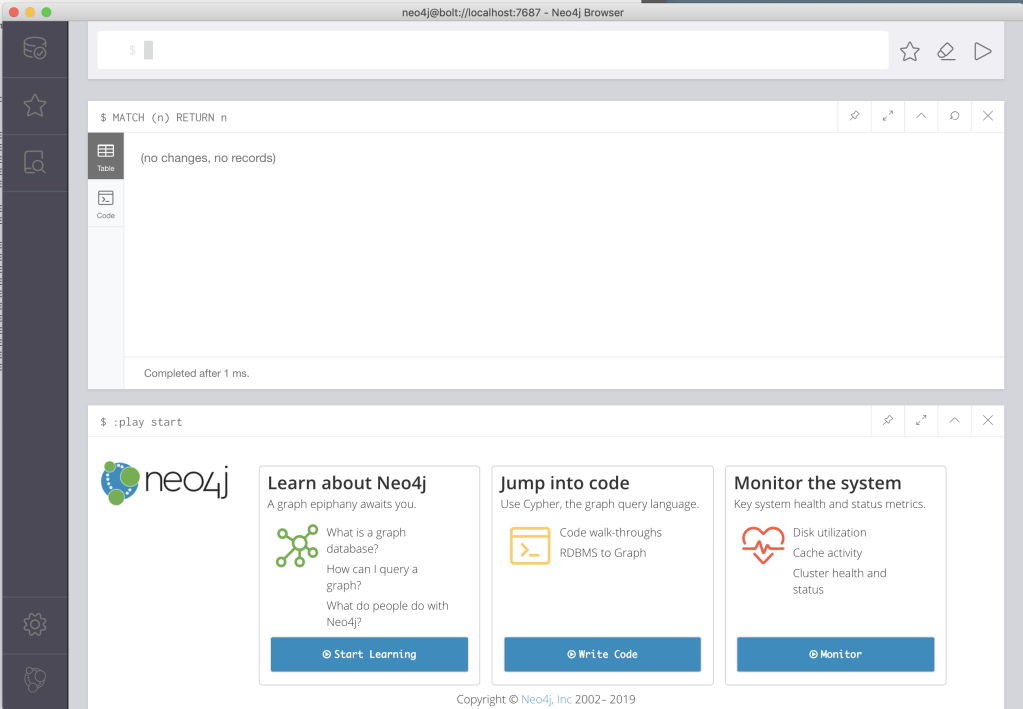Click the Write Code button

tap(602, 654)
